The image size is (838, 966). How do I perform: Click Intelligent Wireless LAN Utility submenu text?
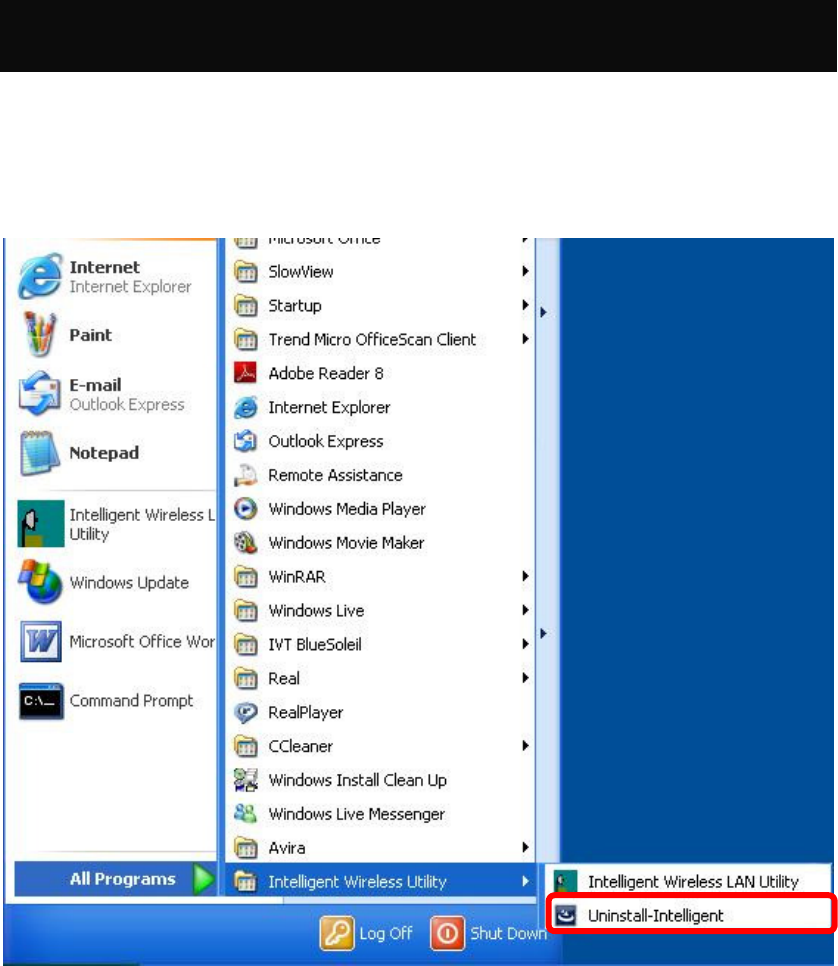693,882
